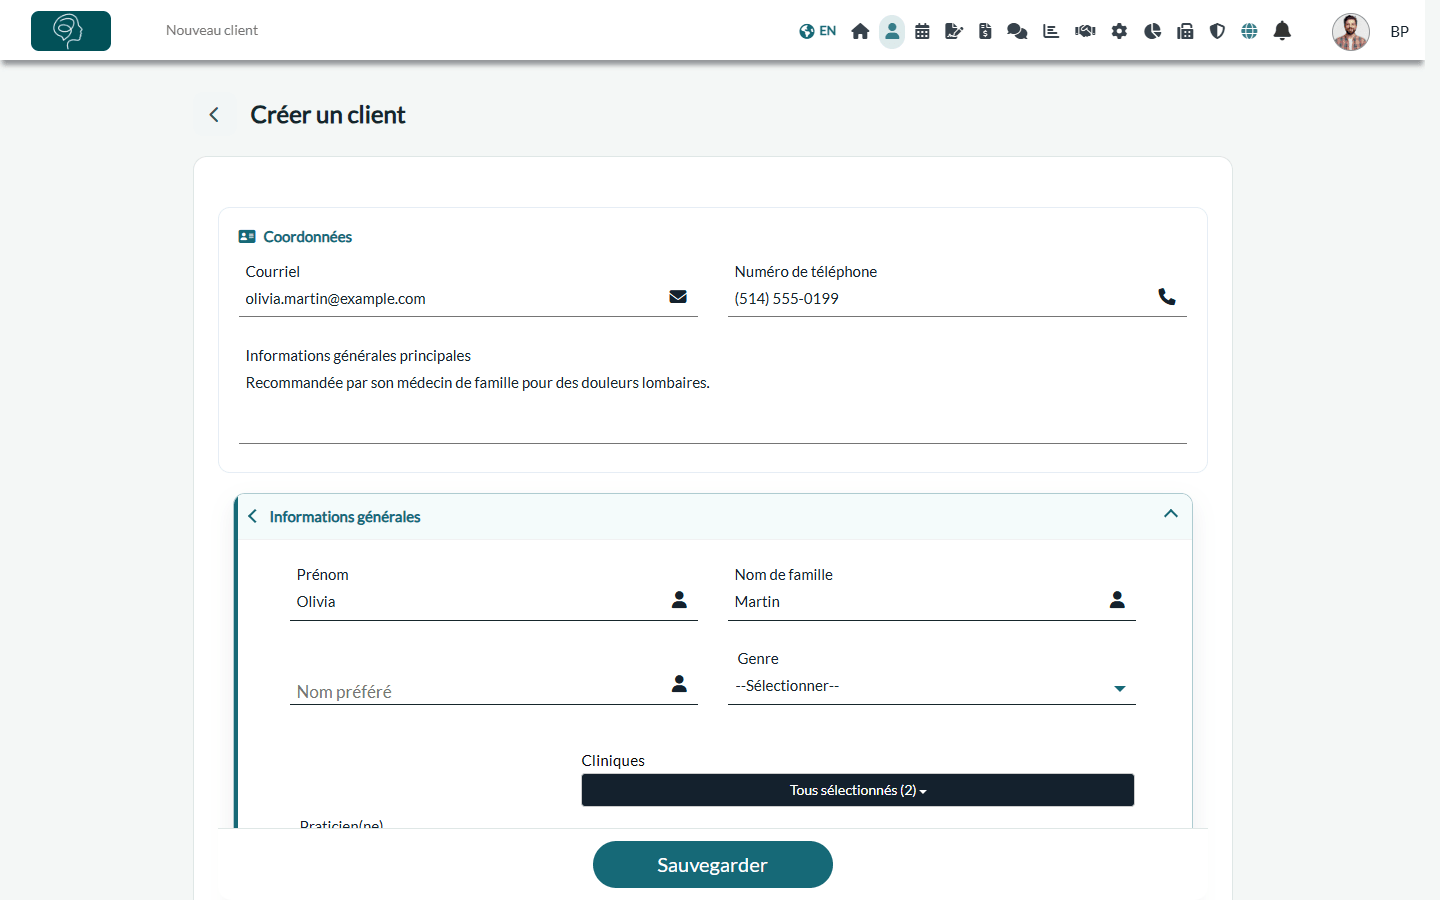Click the application logo in header
The height and width of the screenshot is (900, 1440).
pos(71,31)
